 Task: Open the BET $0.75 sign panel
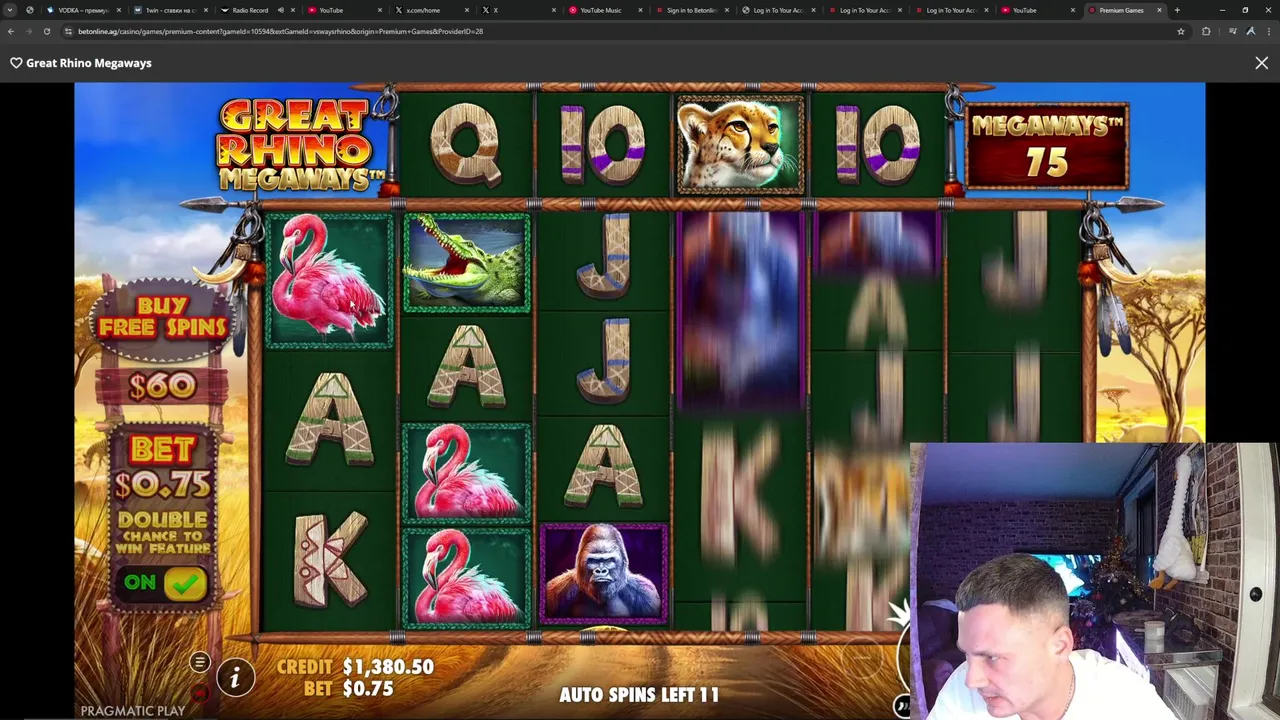coord(163,467)
